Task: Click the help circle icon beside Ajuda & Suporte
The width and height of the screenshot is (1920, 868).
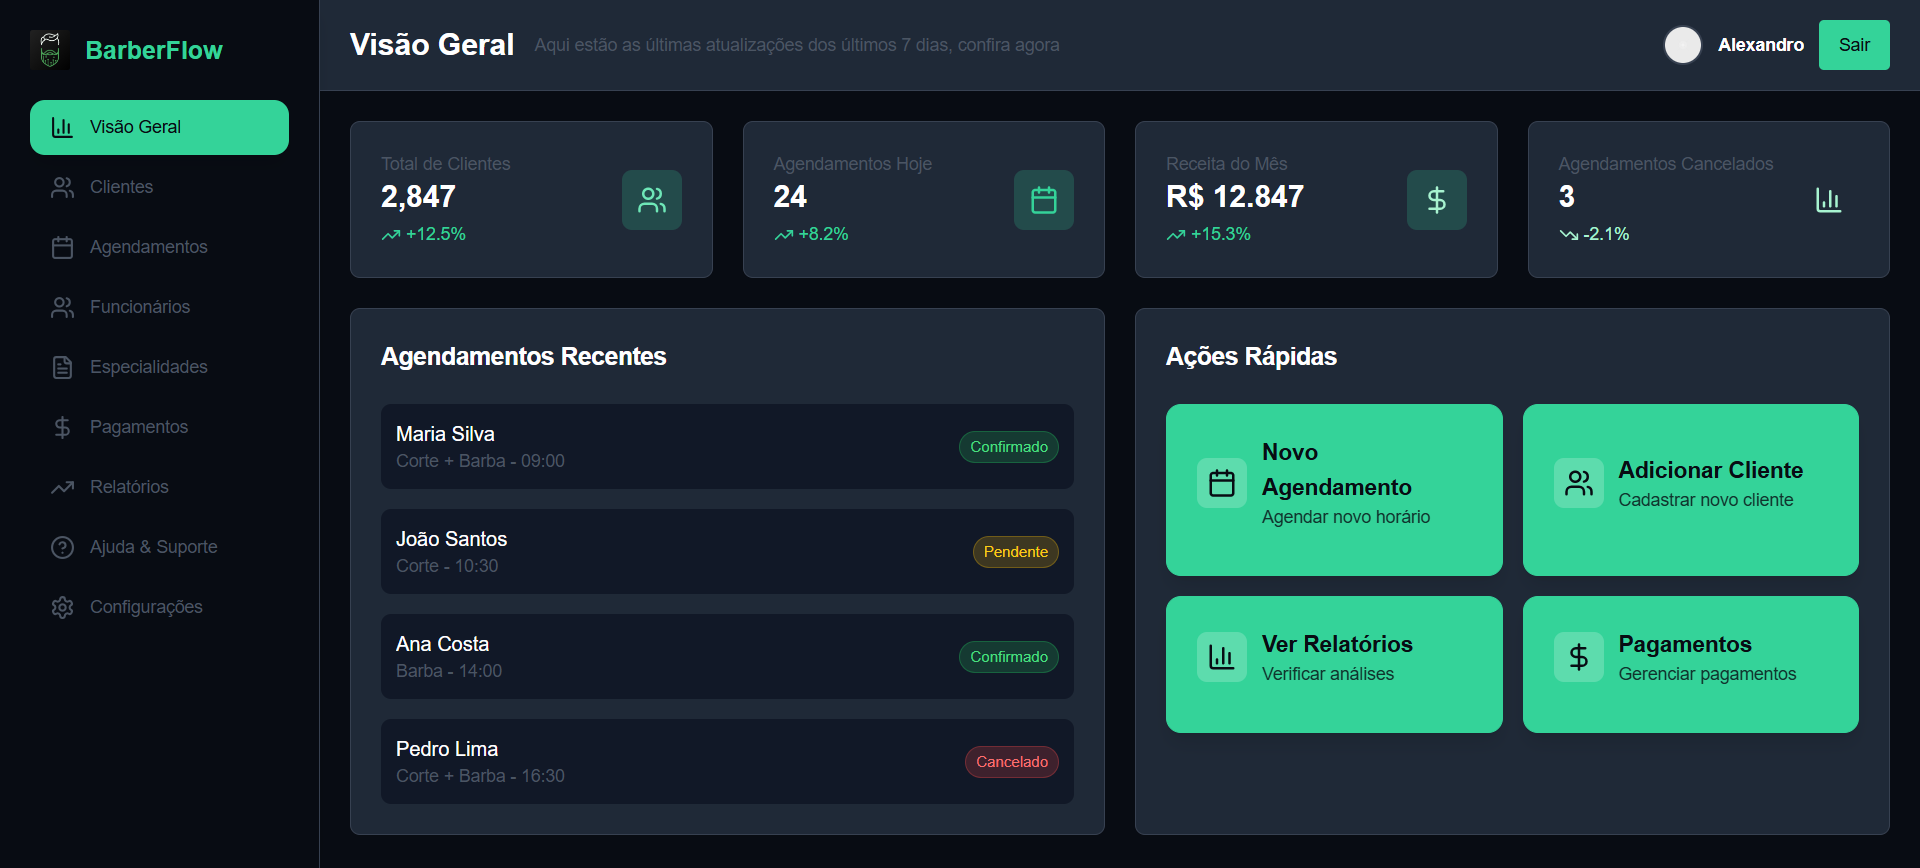Action: 62,547
